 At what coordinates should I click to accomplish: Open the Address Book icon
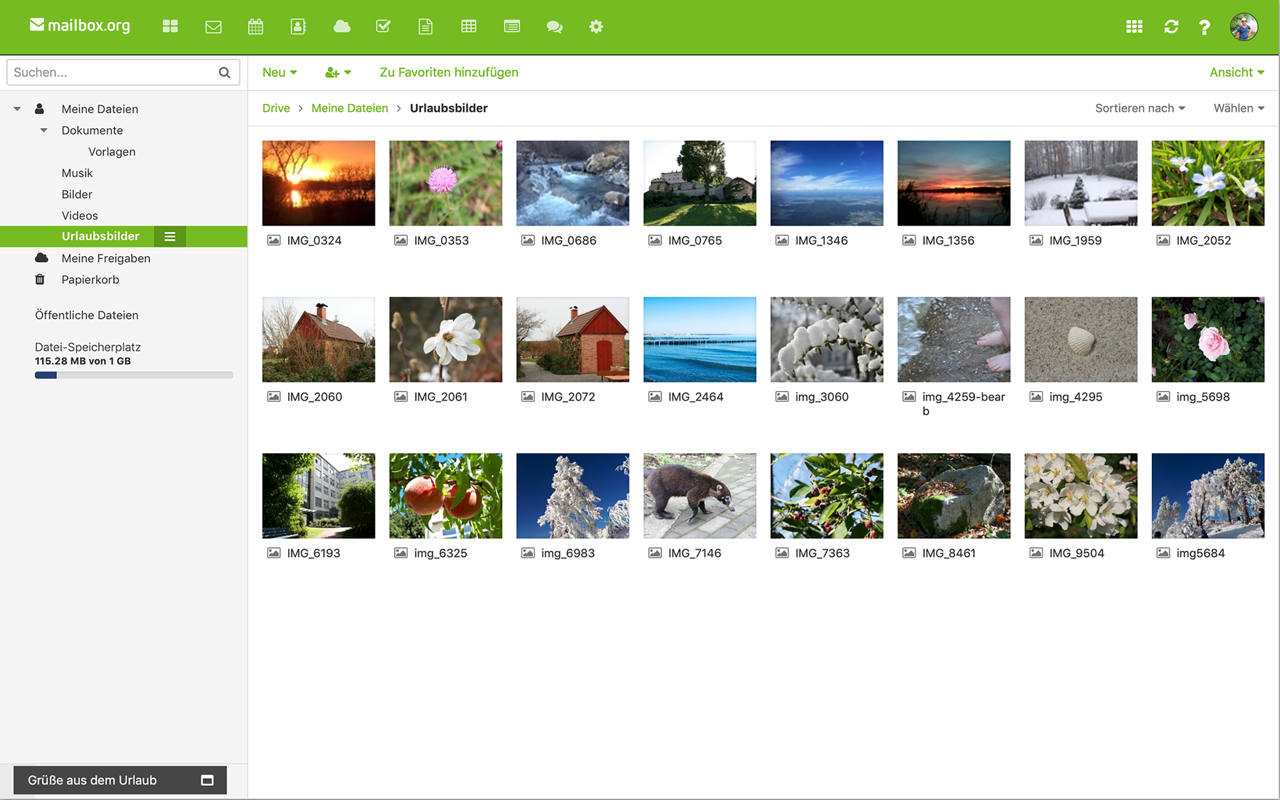pos(298,27)
